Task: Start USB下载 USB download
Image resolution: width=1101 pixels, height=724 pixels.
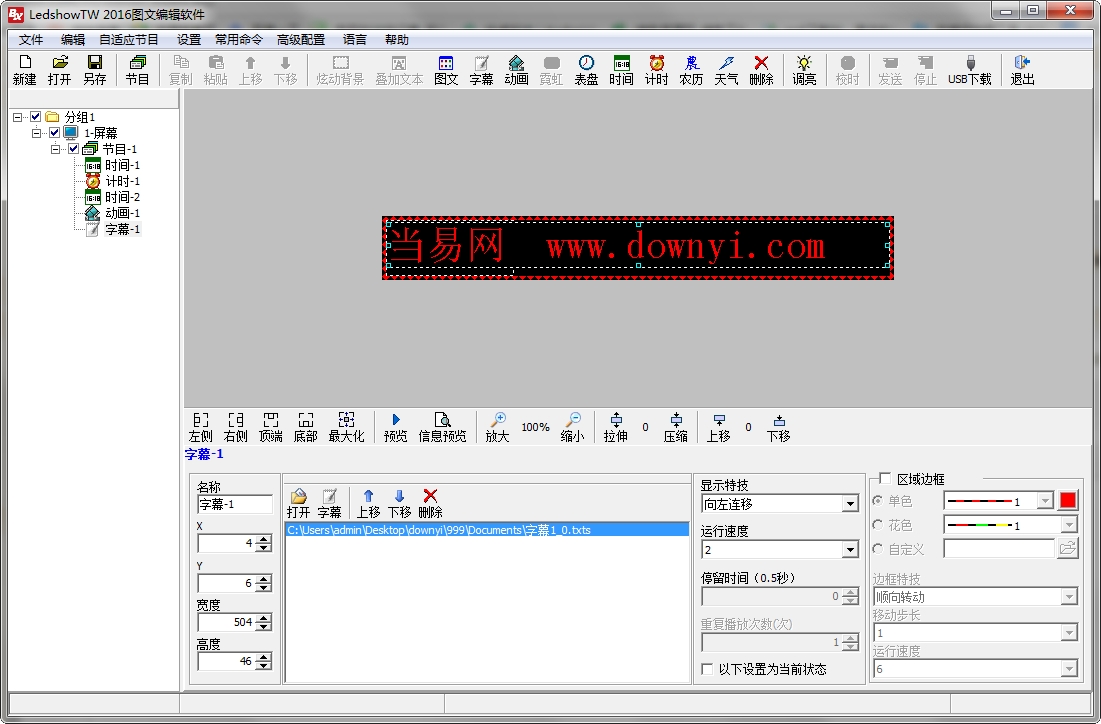Action: click(969, 70)
